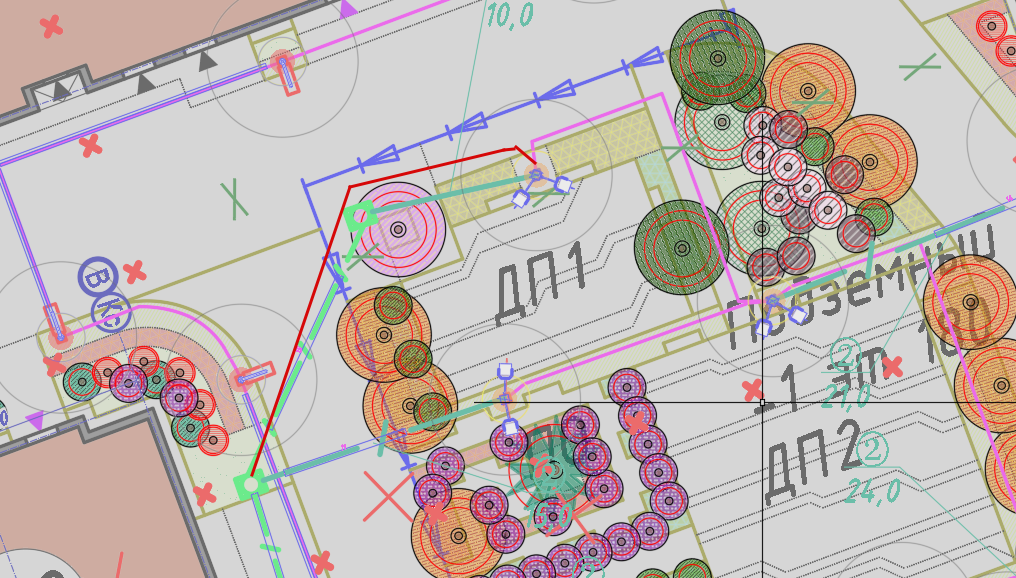Select the green square node beside pink tree
The height and width of the screenshot is (578, 1016).
(359, 216)
